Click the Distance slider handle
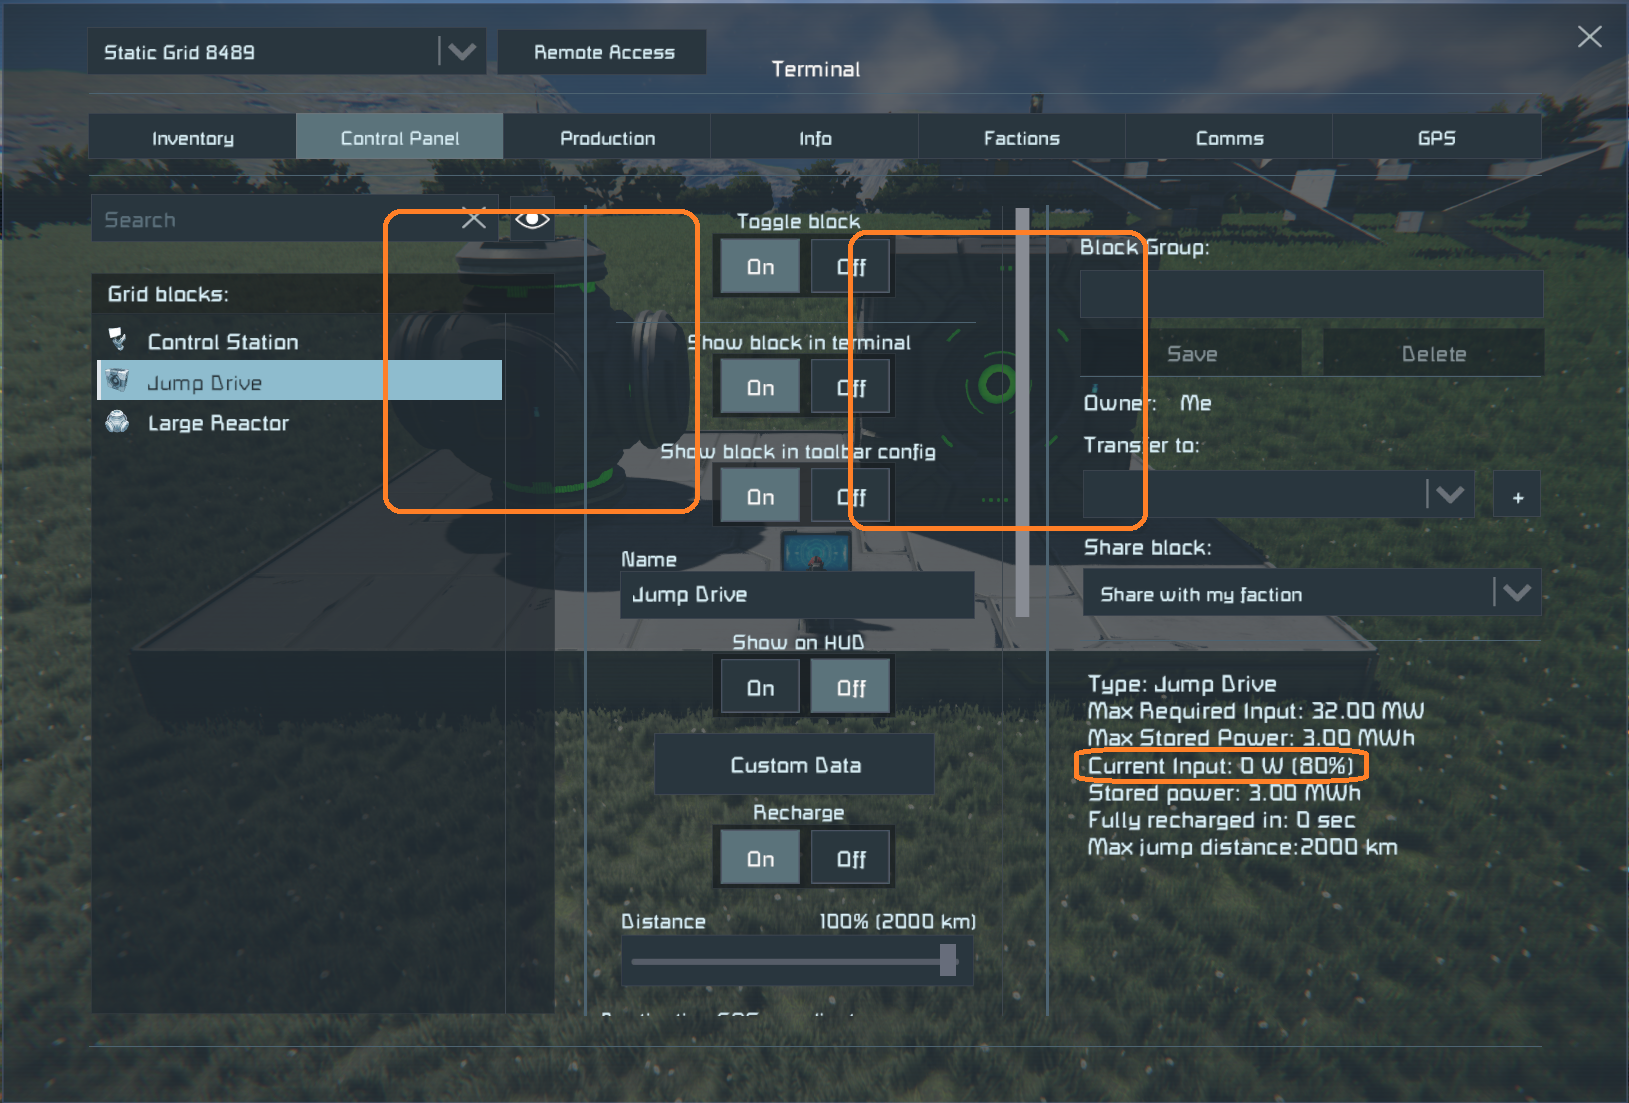The height and width of the screenshot is (1103, 1629). pos(948,961)
